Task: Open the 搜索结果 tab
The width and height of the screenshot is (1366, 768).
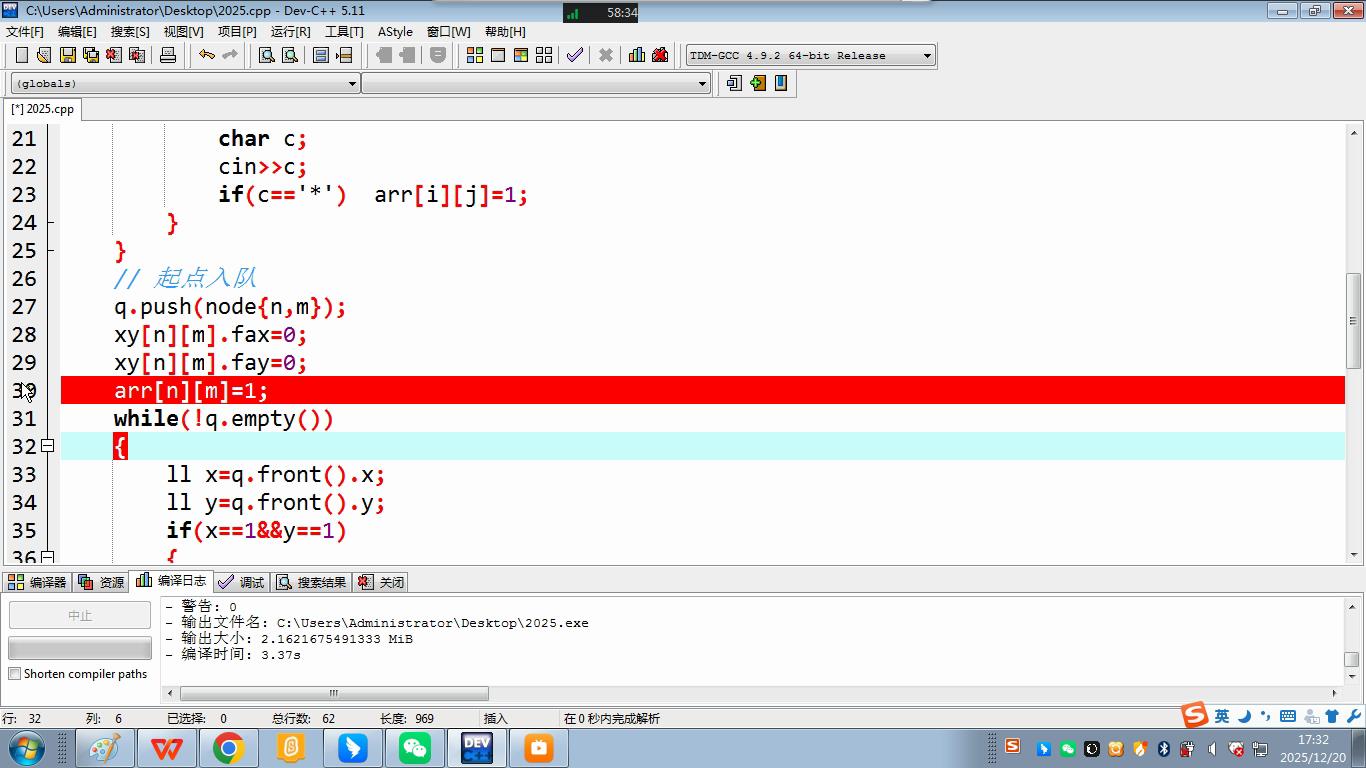Action: pos(311,582)
